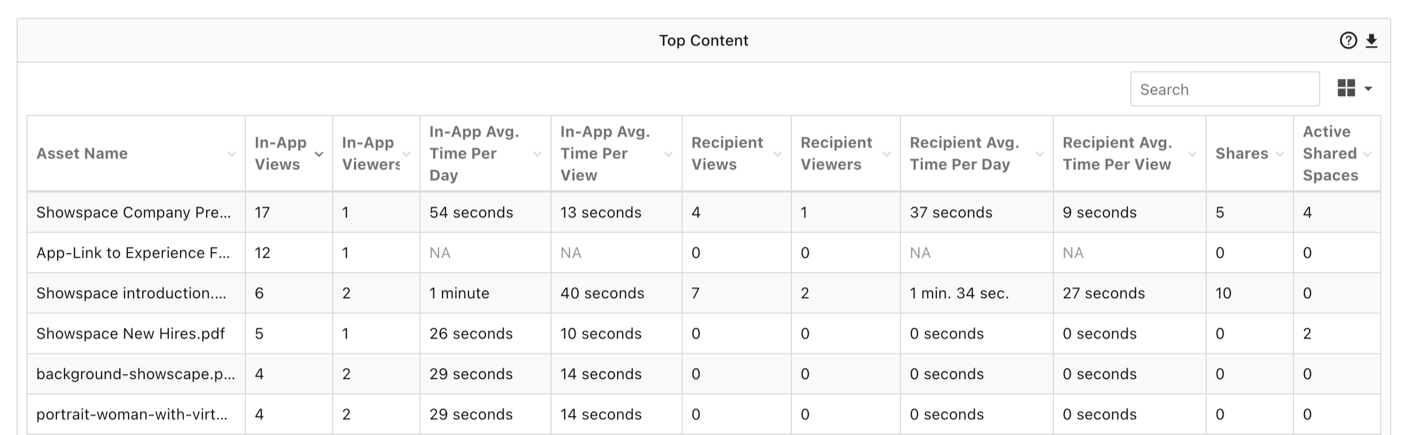Open In-App Views column sort chevron
Viewport: 1410px width, 435px height.
coord(319,154)
